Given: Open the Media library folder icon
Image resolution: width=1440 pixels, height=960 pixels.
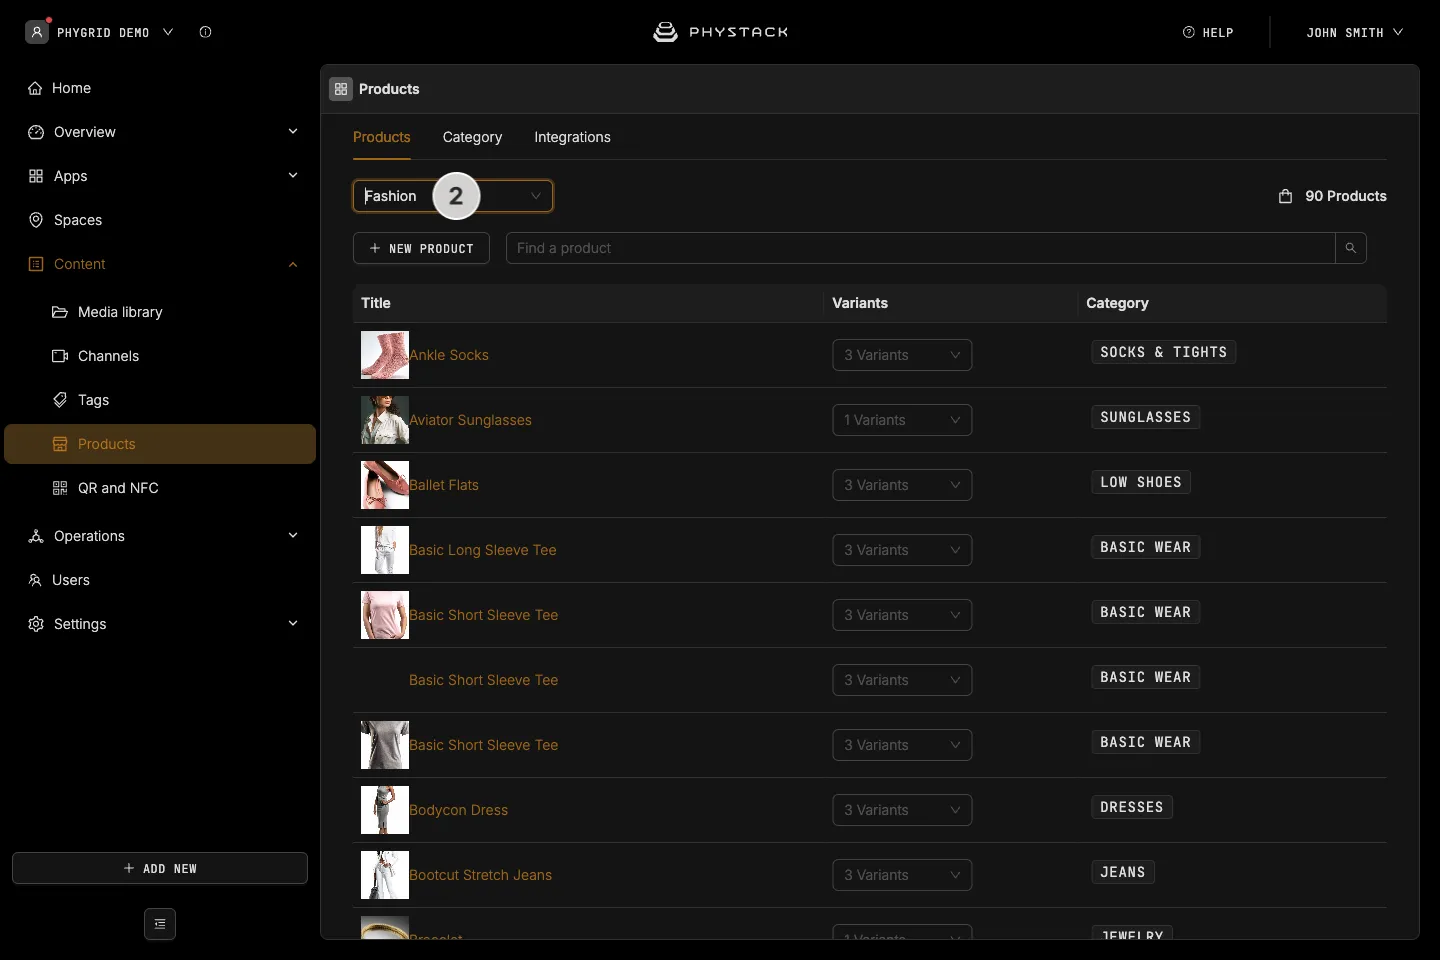Looking at the screenshot, I should [x=60, y=312].
